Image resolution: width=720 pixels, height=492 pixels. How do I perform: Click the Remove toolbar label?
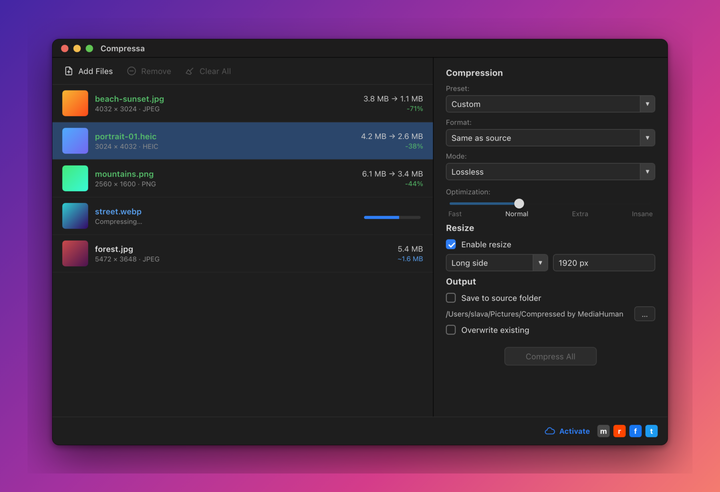[x=156, y=71]
